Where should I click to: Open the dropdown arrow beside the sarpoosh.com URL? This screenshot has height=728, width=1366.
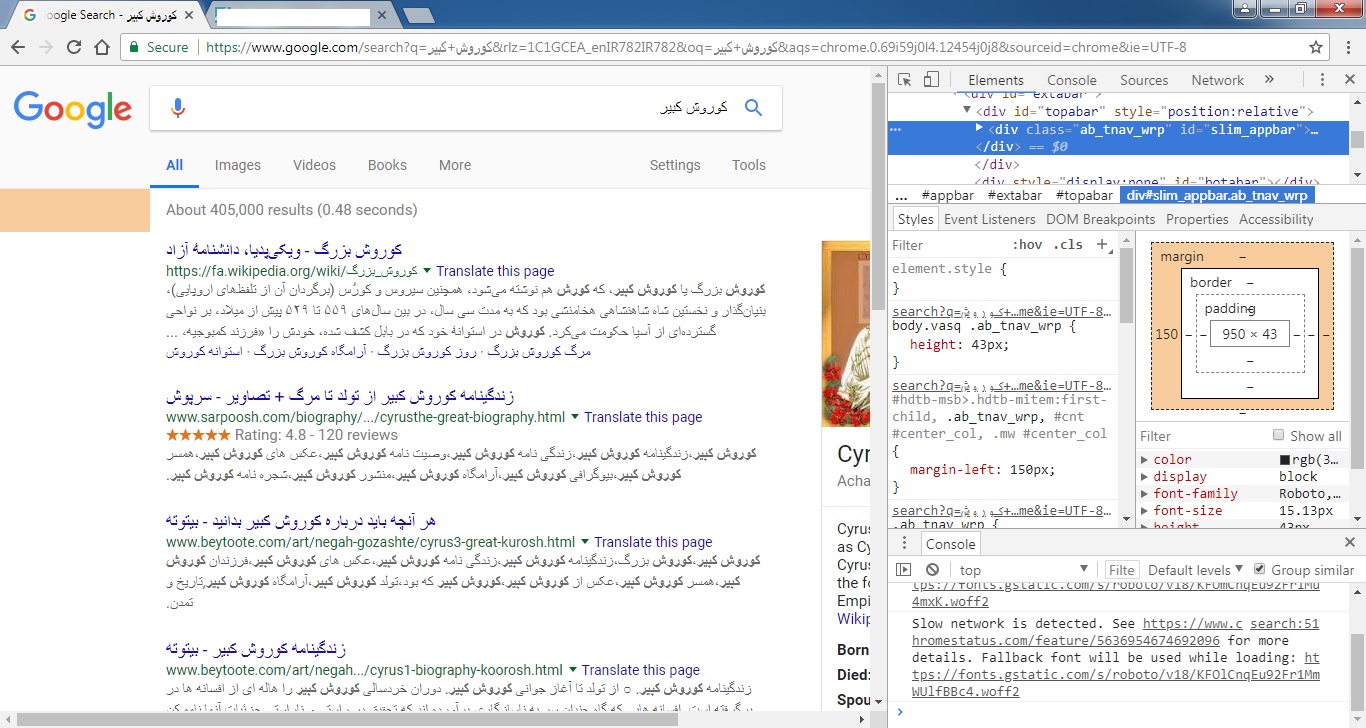click(575, 417)
